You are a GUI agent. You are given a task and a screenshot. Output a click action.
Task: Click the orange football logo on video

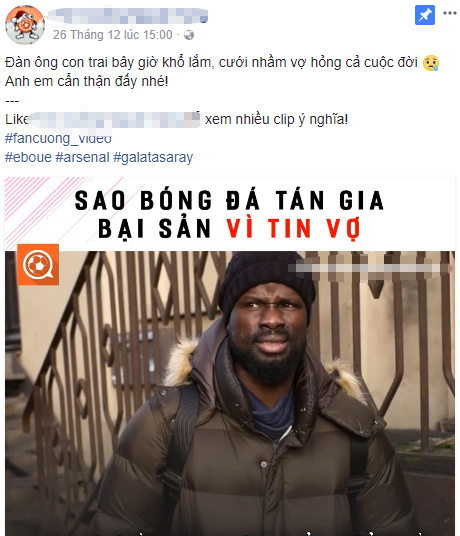pyautogui.click(x=38, y=264)
